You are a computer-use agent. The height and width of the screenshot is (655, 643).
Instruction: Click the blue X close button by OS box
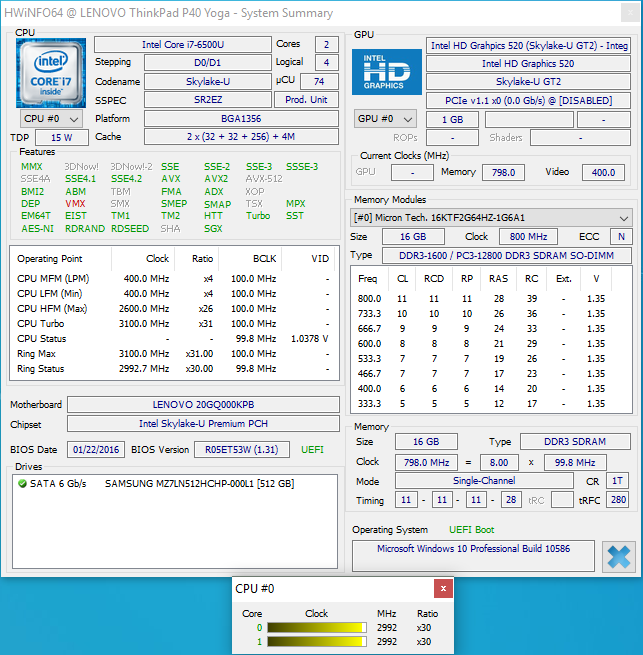click(618, 557)
